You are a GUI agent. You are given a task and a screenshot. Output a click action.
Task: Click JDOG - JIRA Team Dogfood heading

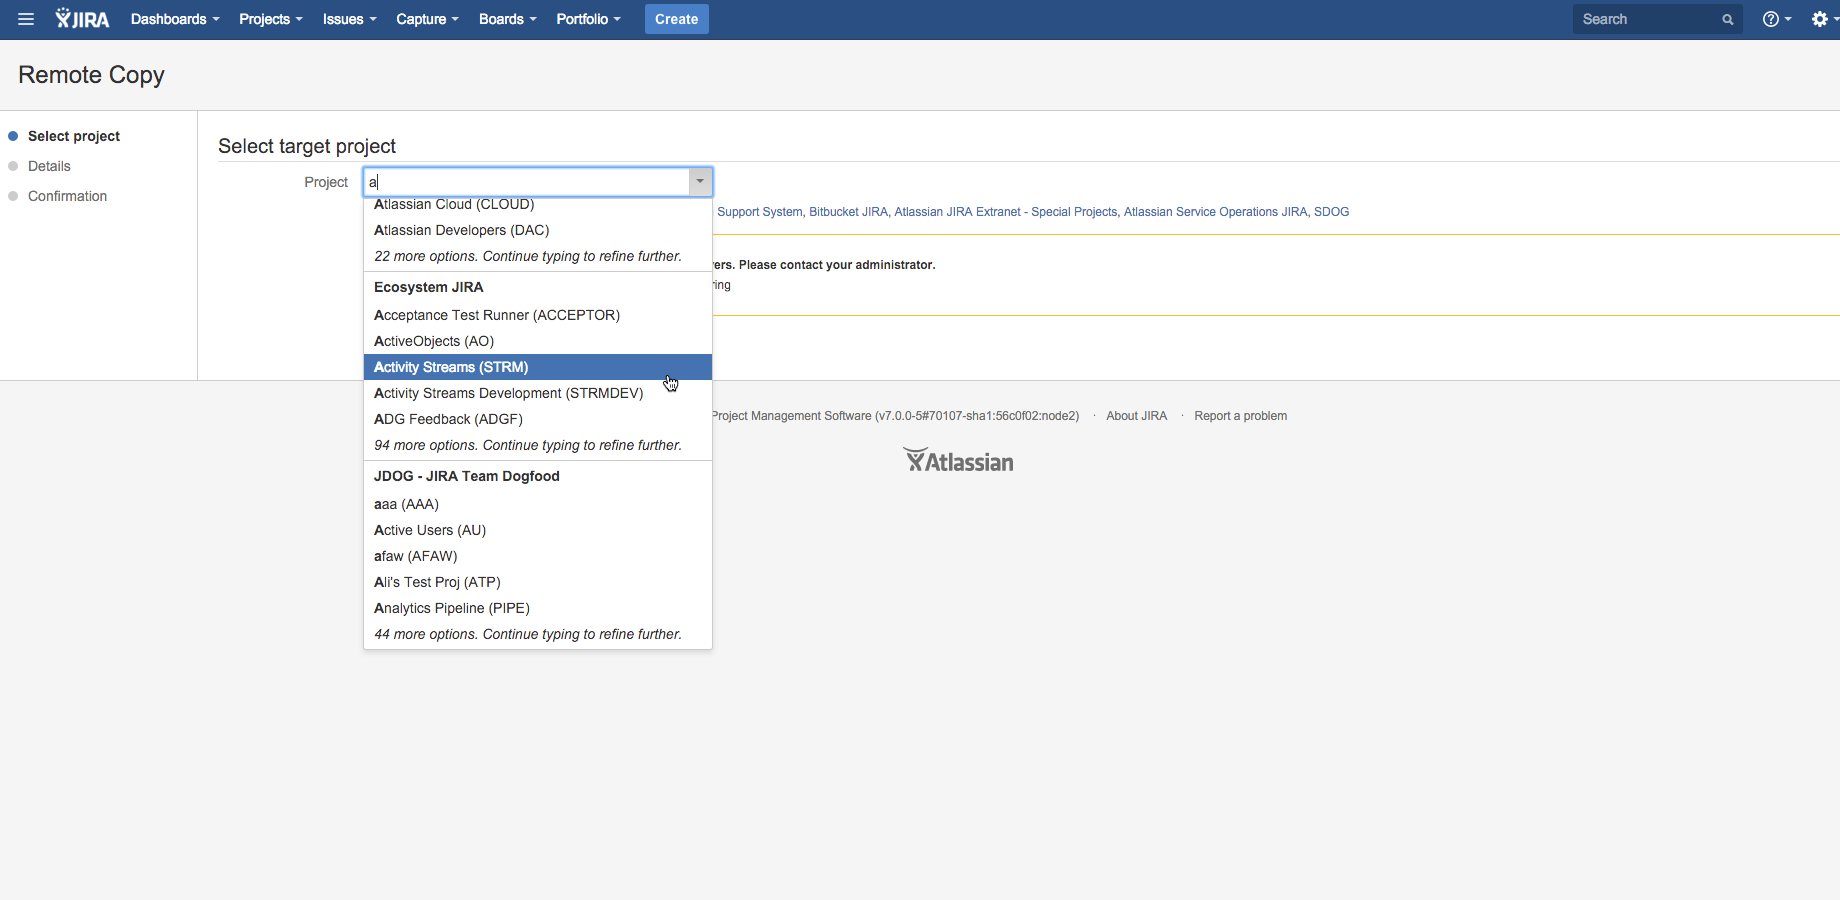[467, 476]
